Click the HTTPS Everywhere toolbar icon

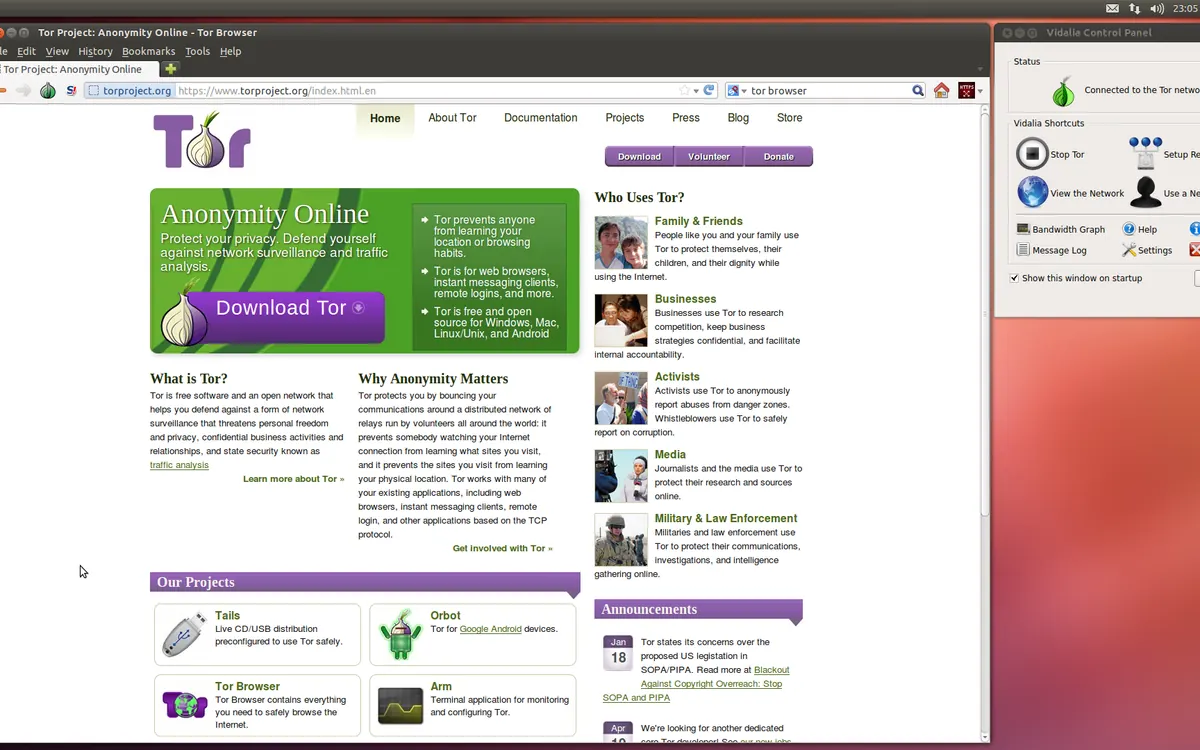[966, 90]
